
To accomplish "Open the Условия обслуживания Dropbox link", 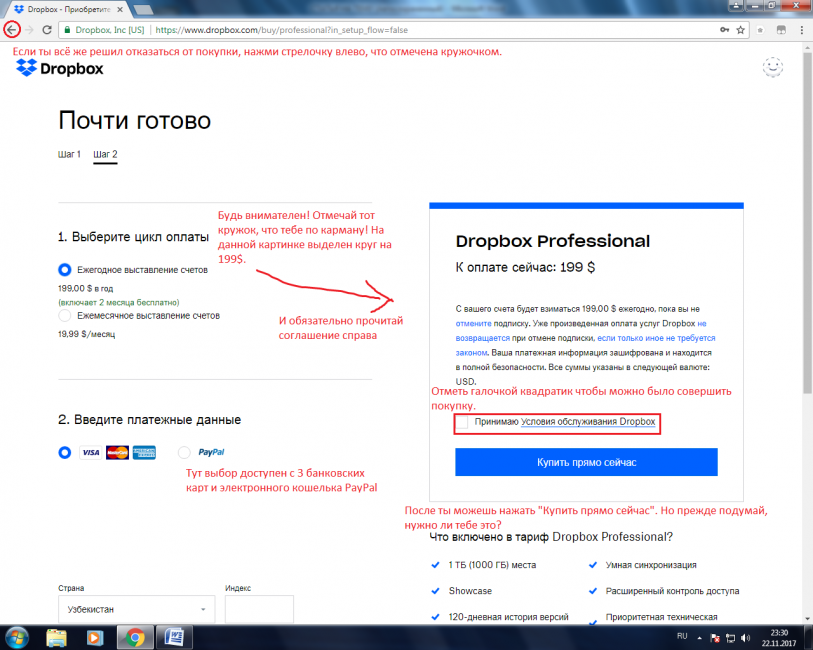I will pos(588,421).
